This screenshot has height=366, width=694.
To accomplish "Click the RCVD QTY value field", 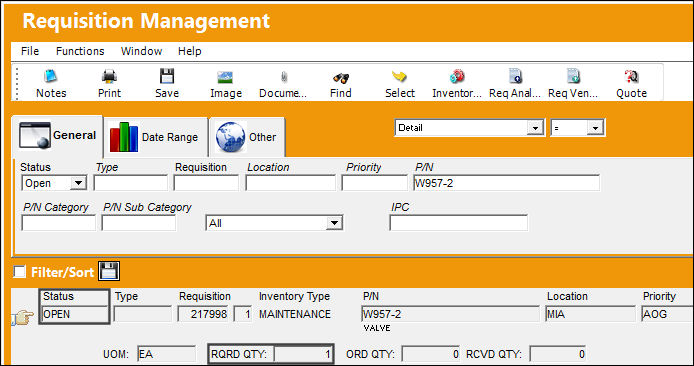I will click(x=558, y=354).
